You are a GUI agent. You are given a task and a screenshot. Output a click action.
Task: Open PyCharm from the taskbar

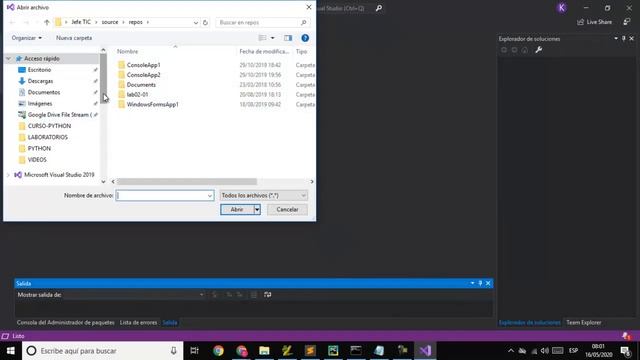[x=333, y=351]
